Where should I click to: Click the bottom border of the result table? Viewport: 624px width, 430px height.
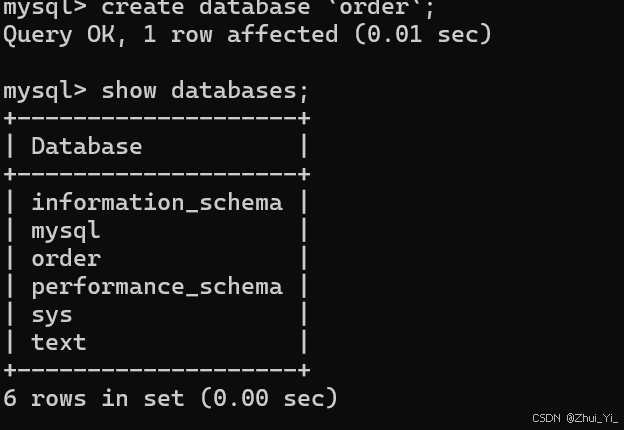click(157, 370)
